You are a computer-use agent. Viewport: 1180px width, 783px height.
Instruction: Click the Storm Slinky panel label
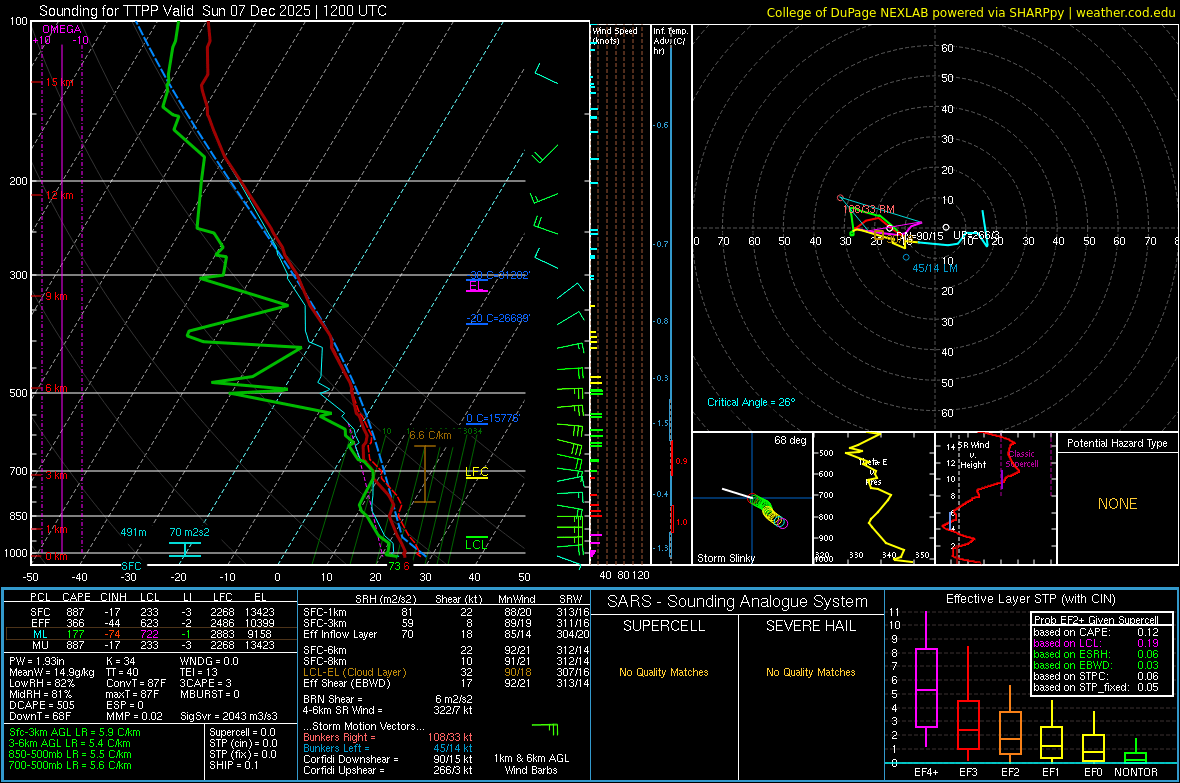click(725, 558)
